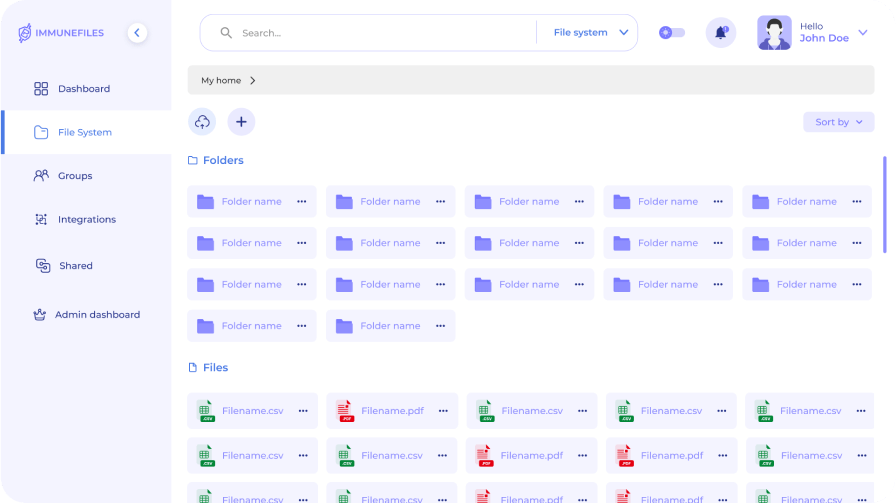
Task: Open Integrations in the sidebar
Action: coord(86,220)
